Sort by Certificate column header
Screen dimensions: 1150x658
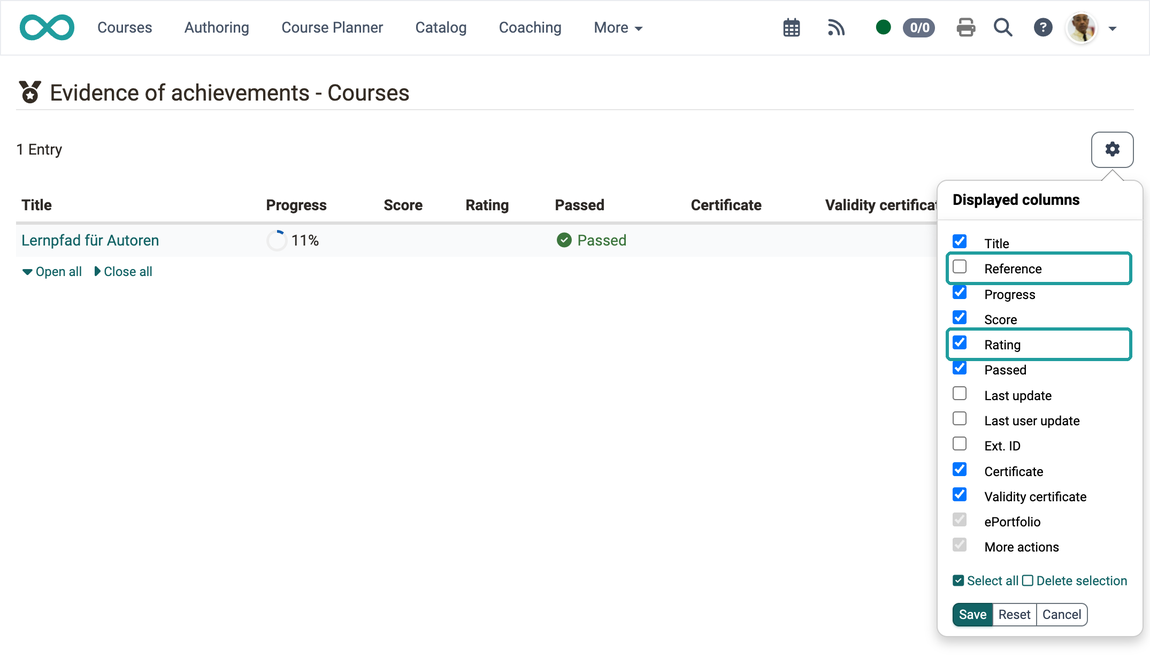coord(726,205)
